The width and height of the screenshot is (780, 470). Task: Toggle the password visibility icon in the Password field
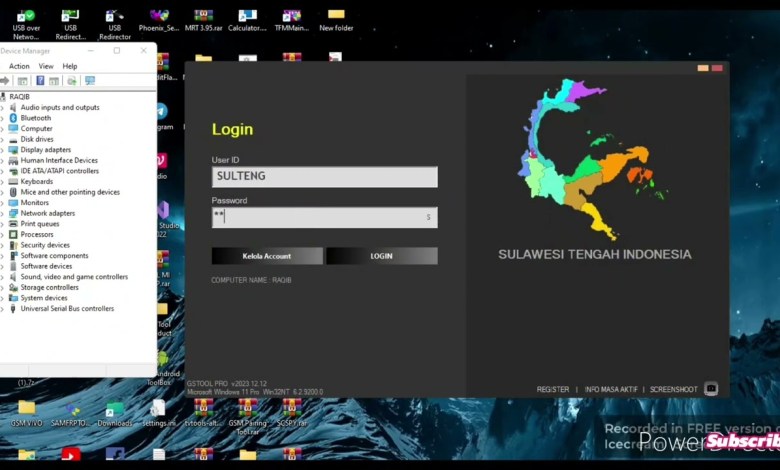point(428,217)
